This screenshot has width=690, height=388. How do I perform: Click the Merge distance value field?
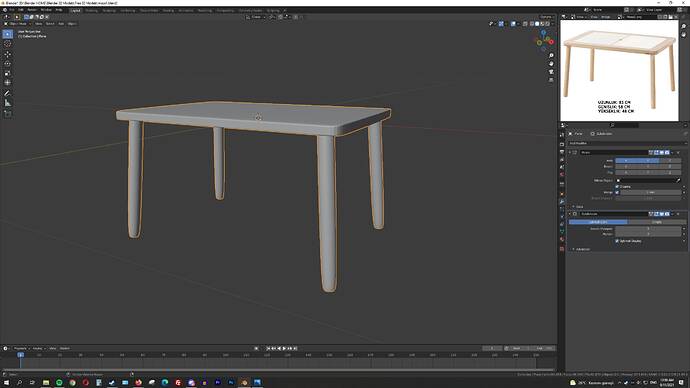(650, 192)
